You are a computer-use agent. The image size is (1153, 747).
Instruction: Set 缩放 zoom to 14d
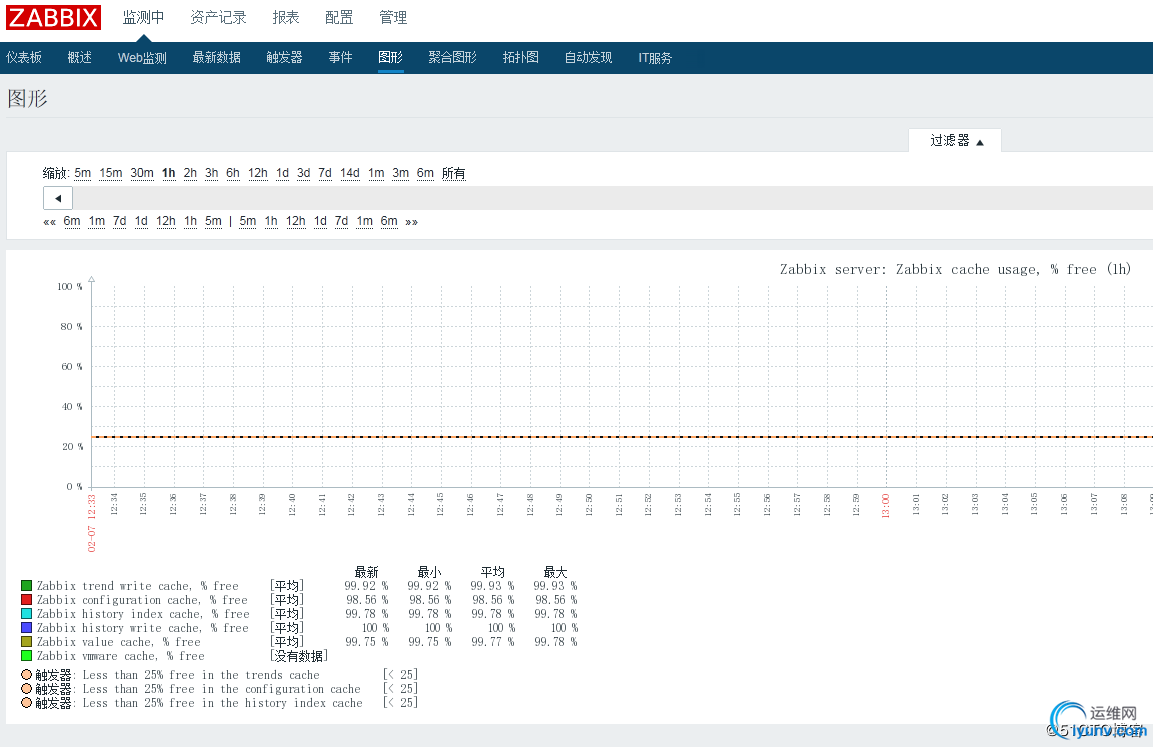pos(350,174)
